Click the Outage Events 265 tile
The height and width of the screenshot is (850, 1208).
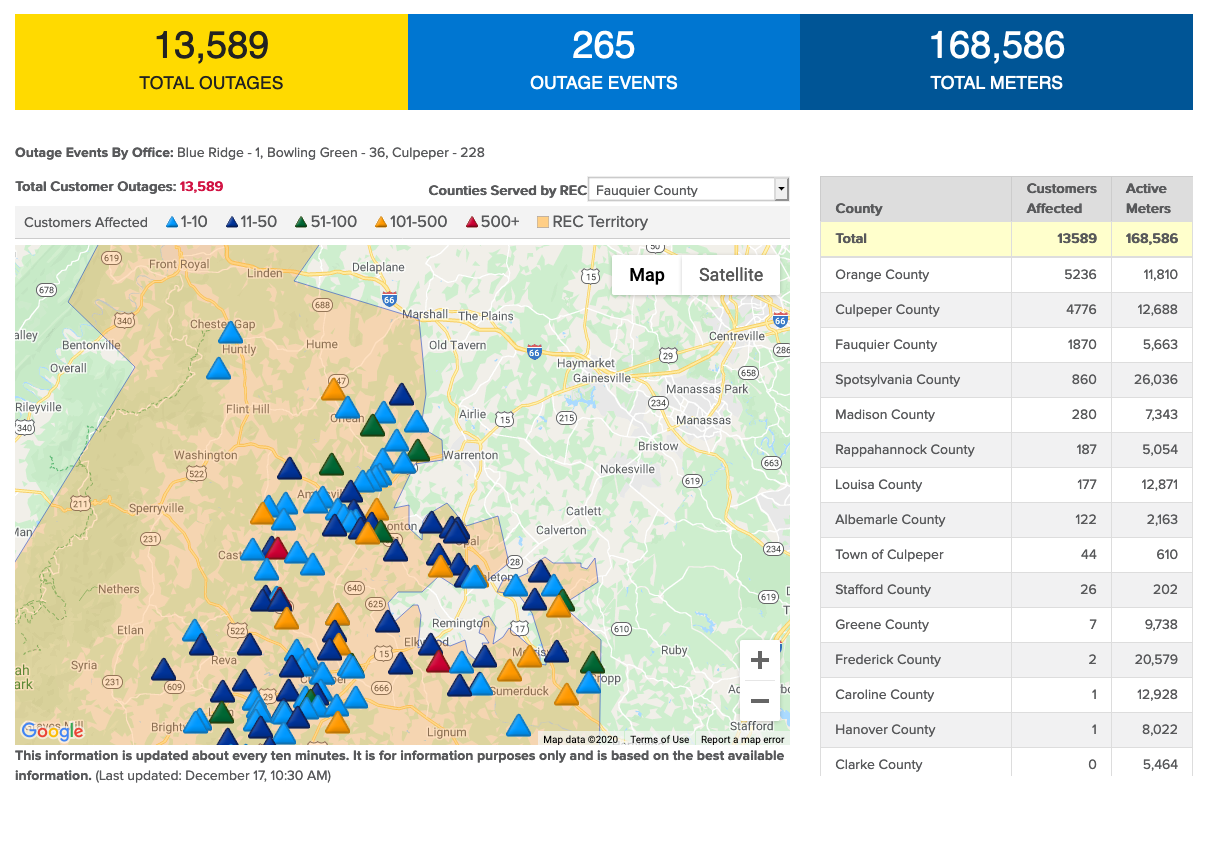click(604, 62)
